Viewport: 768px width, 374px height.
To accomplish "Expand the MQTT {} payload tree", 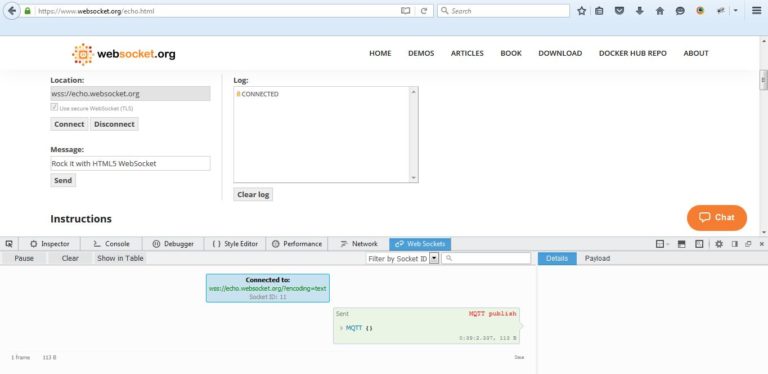I will tap(341, 328).
